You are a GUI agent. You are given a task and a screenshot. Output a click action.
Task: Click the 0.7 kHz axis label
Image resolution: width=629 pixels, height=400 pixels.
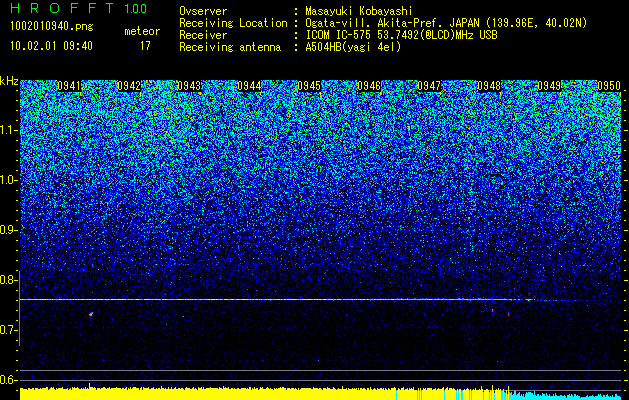tap(8, 330)
